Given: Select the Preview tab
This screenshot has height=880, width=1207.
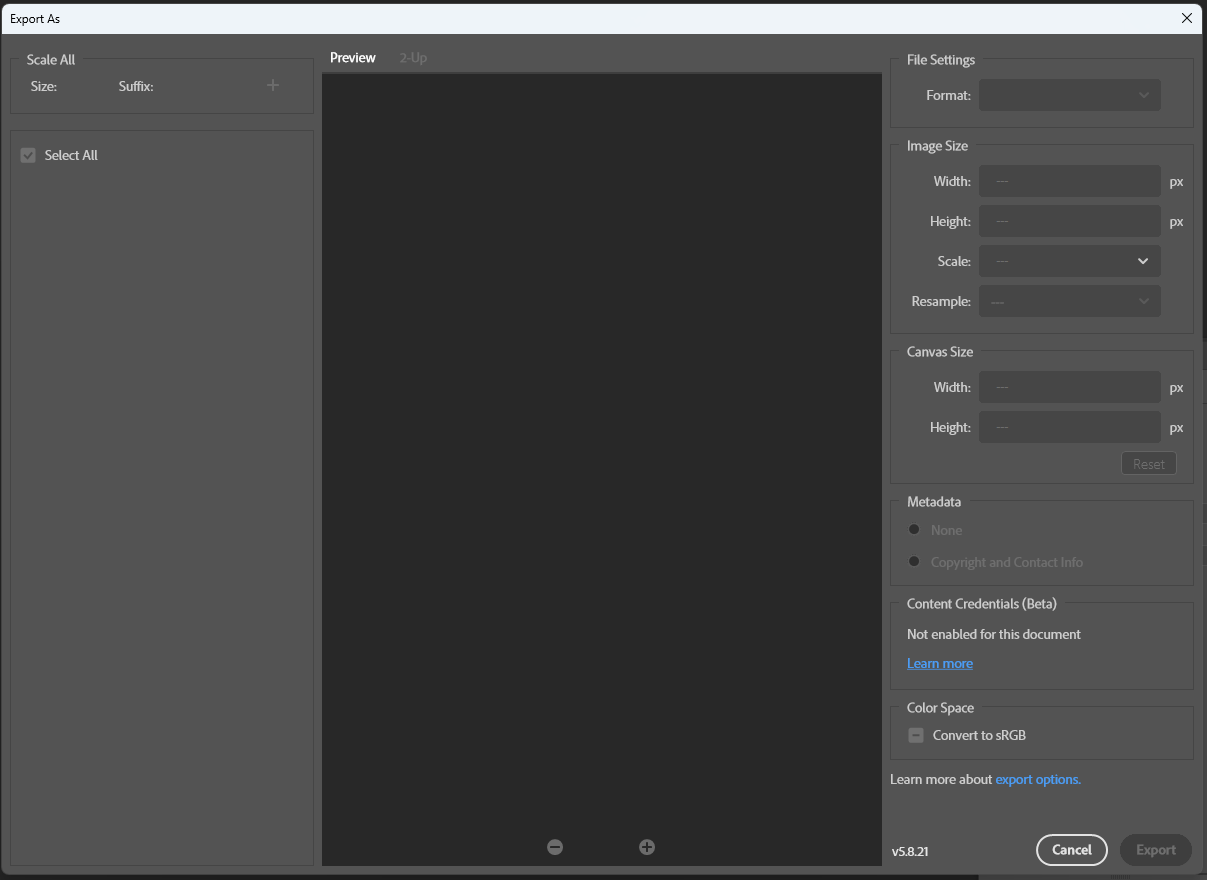Looking at the screenshot, I should 352,57.
